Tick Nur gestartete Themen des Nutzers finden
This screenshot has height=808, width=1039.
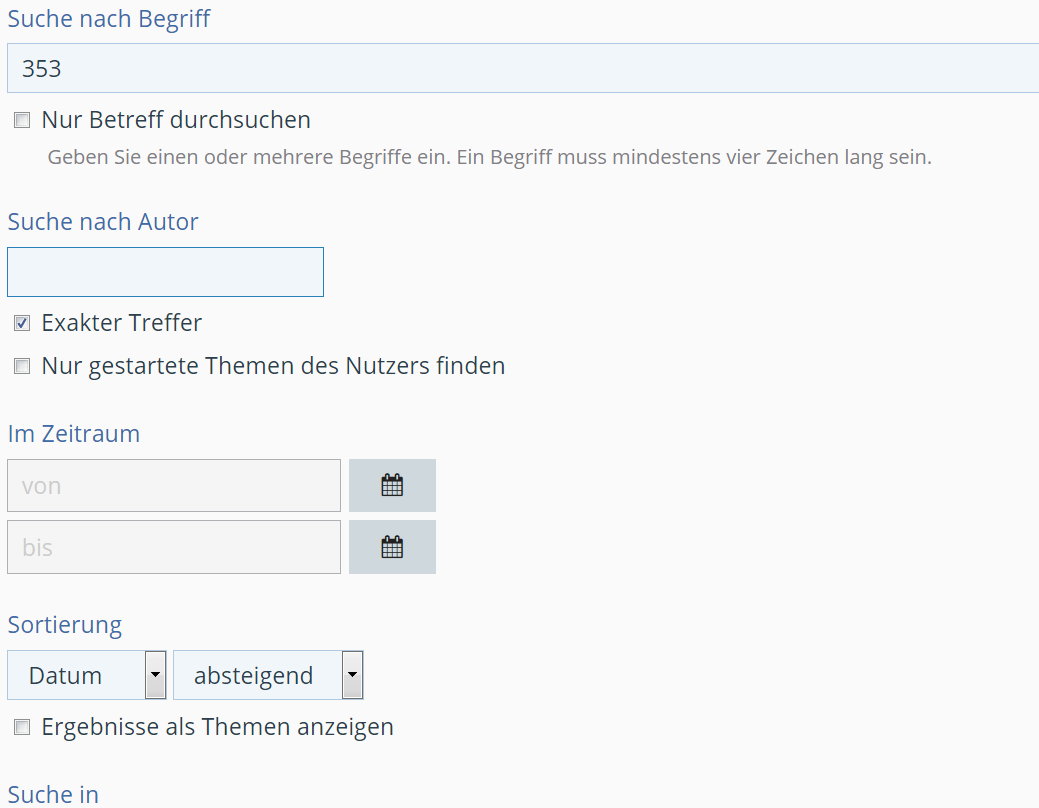click(22, 367)
